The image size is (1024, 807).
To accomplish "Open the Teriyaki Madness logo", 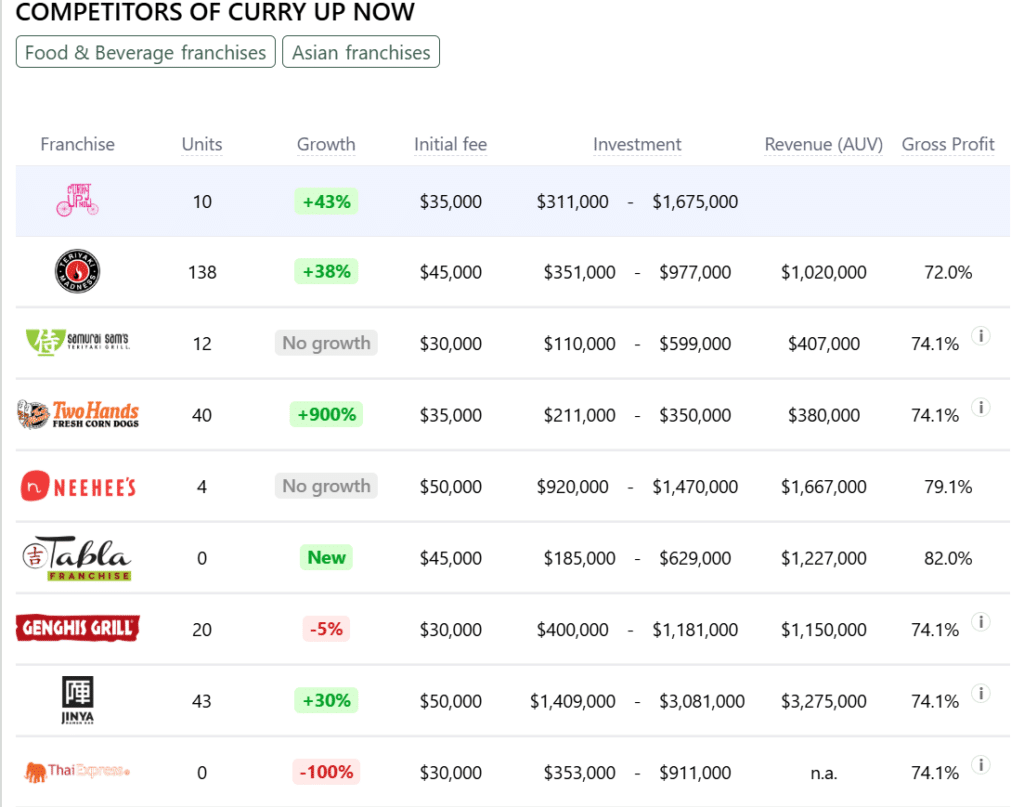I will (x=77, y=271).
